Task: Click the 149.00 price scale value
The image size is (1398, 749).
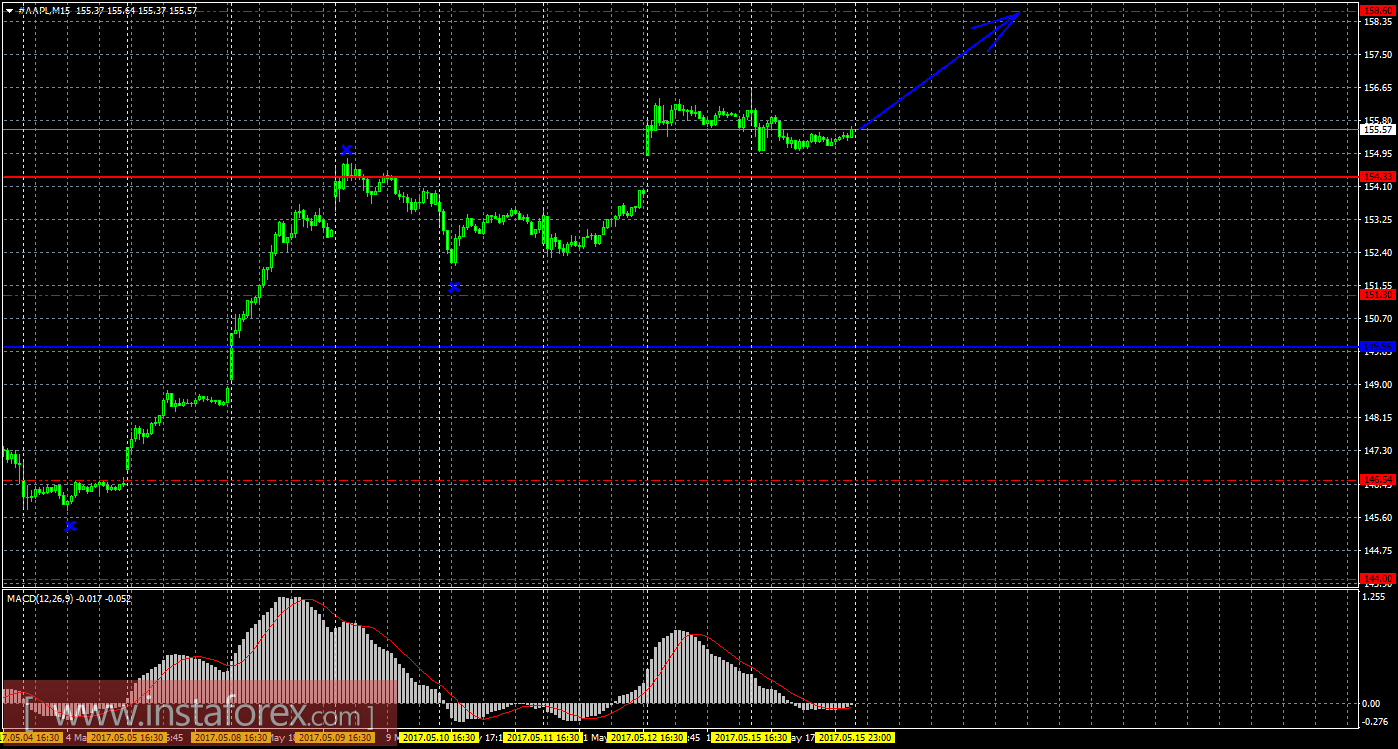Action: coord(1376,385)
